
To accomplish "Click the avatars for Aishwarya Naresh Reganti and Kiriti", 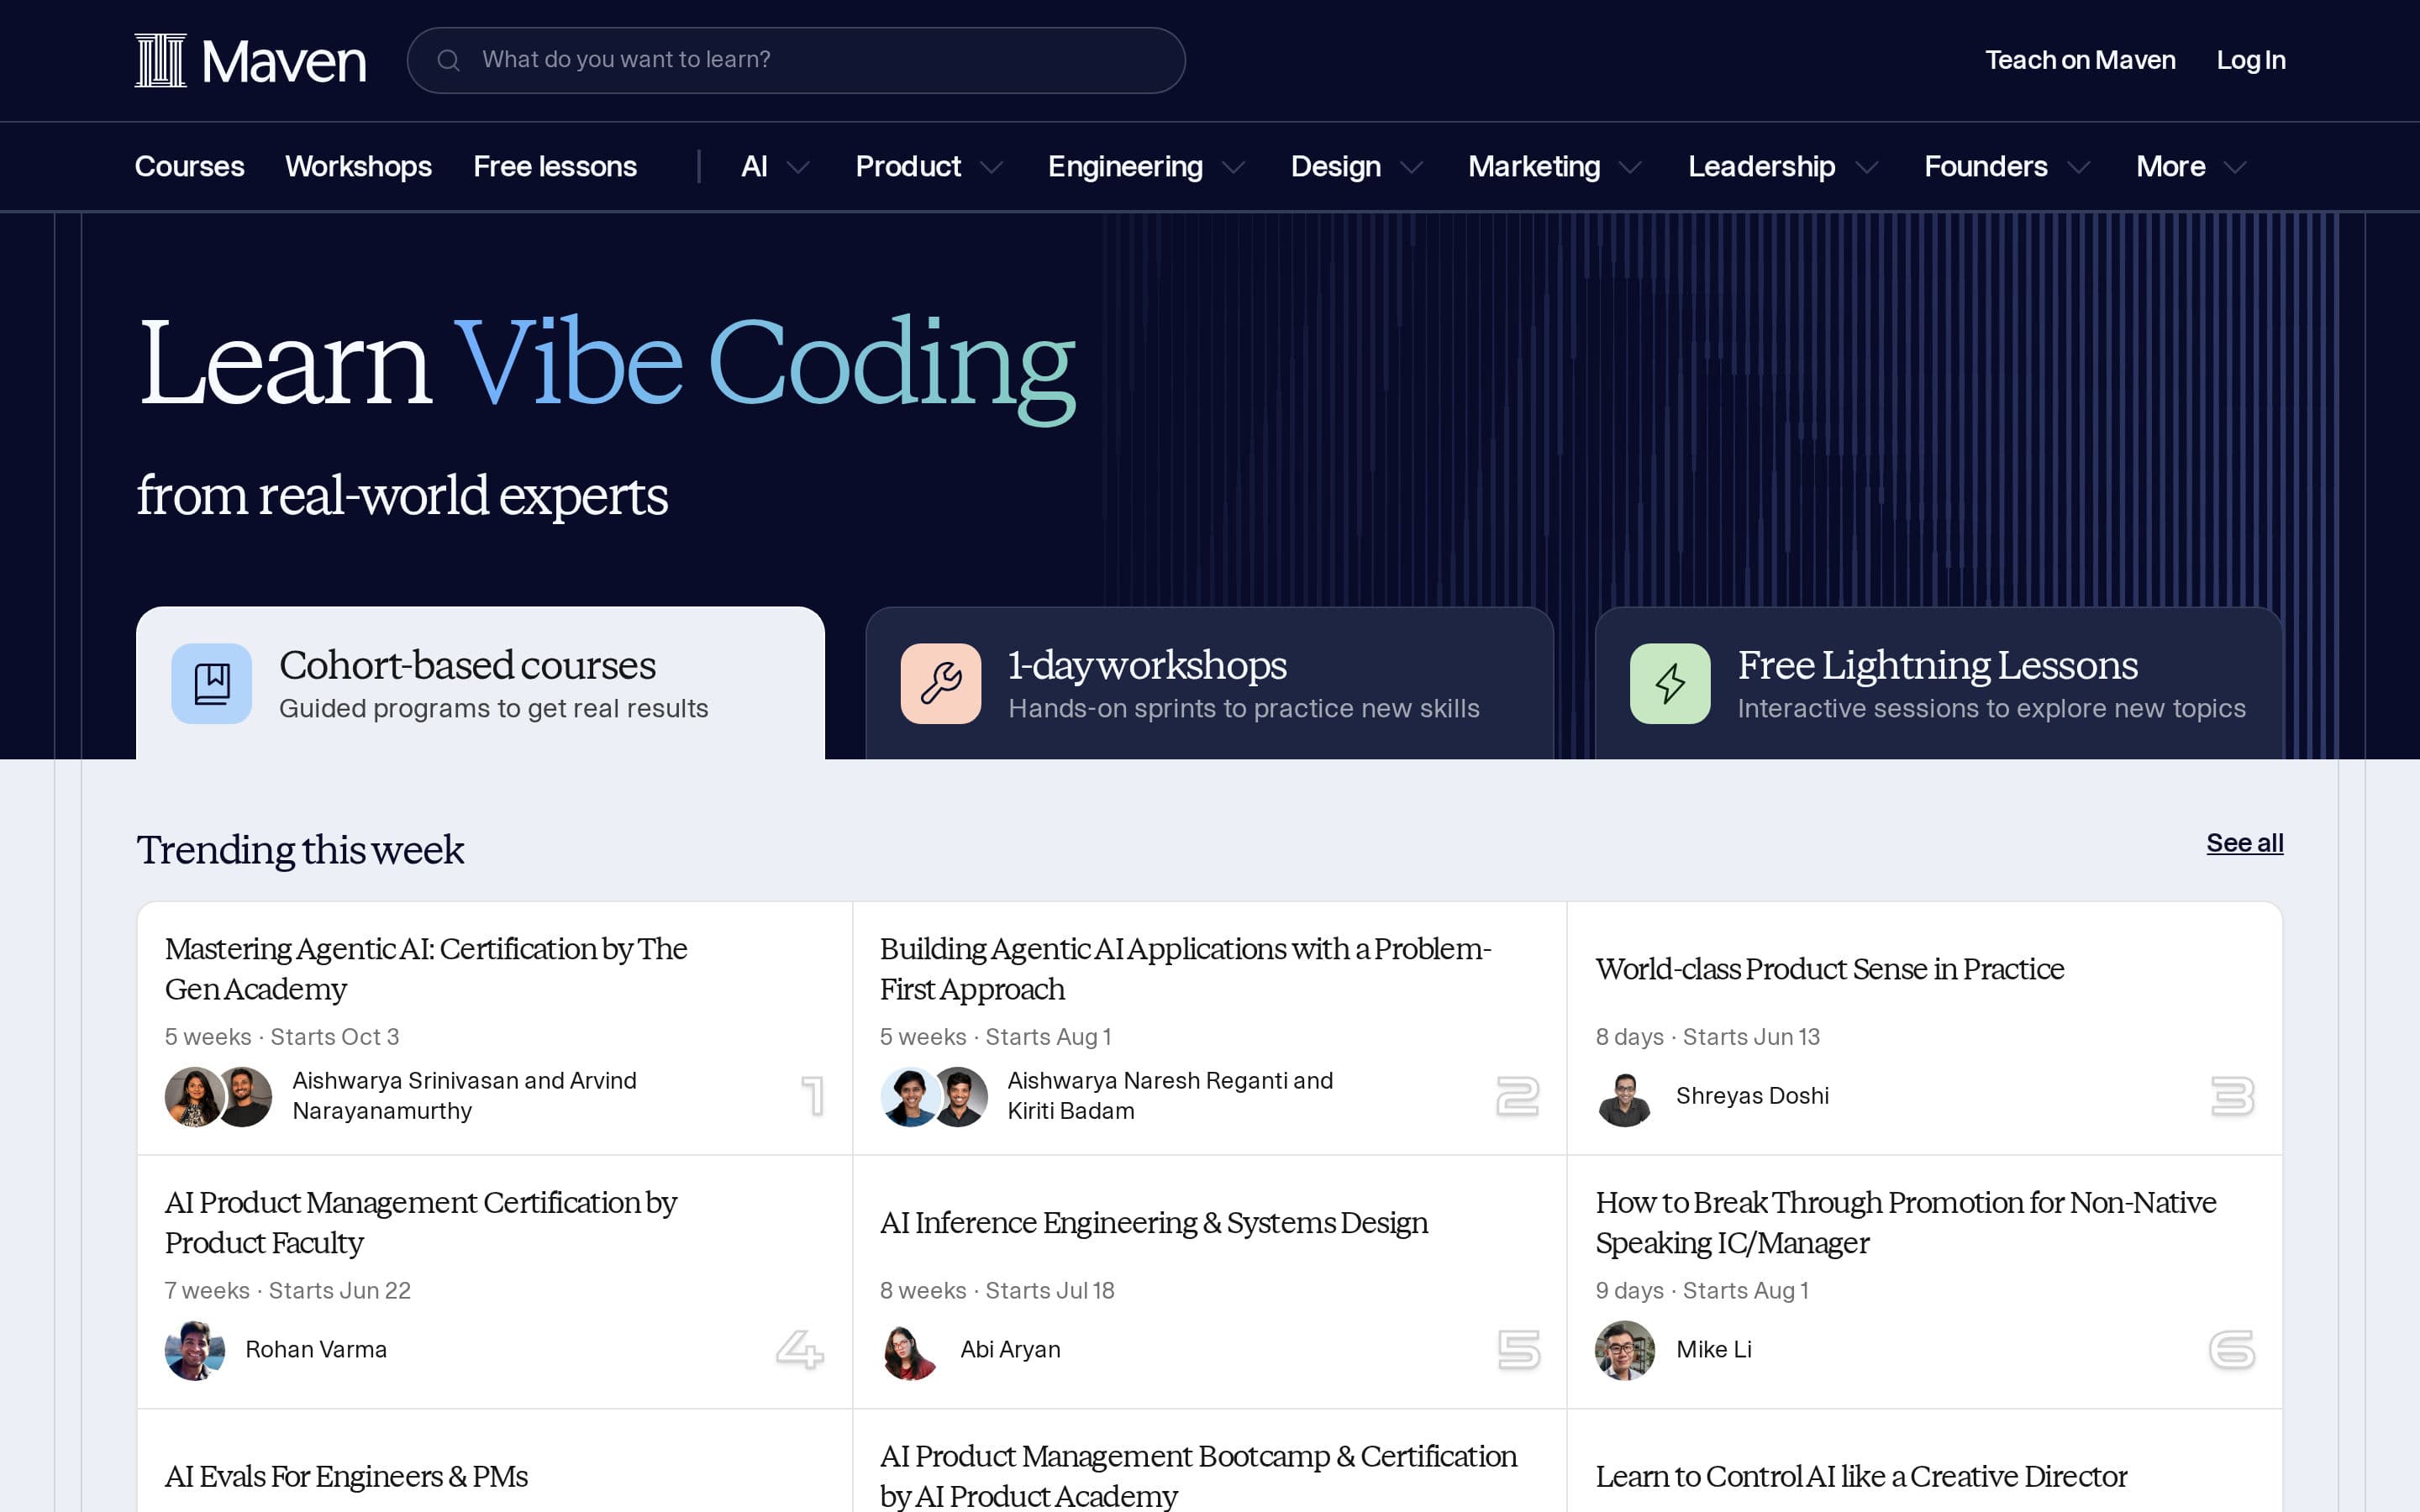I will click(x=934, y=1097).
